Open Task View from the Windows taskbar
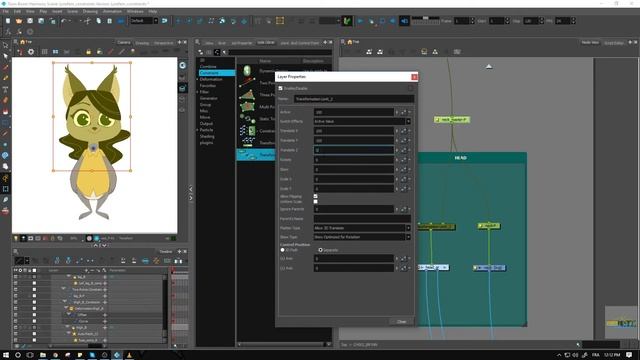This screenshot has height=360, width=640. click(x=30, y=355)
